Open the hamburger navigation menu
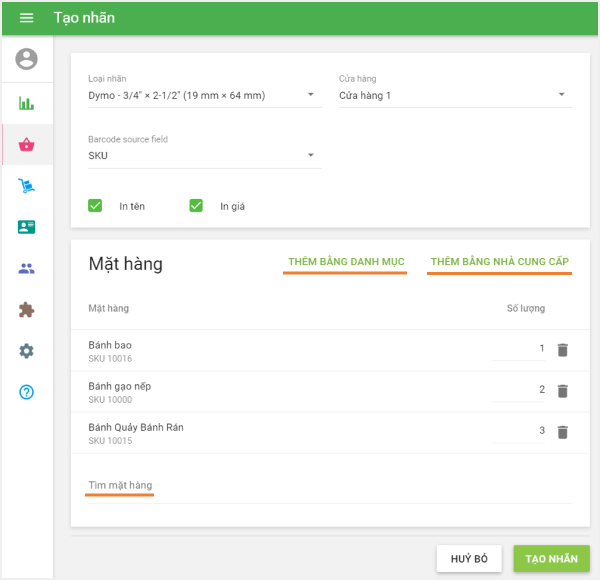The width and height of the screenshot is (600, 580). (27, 18)
